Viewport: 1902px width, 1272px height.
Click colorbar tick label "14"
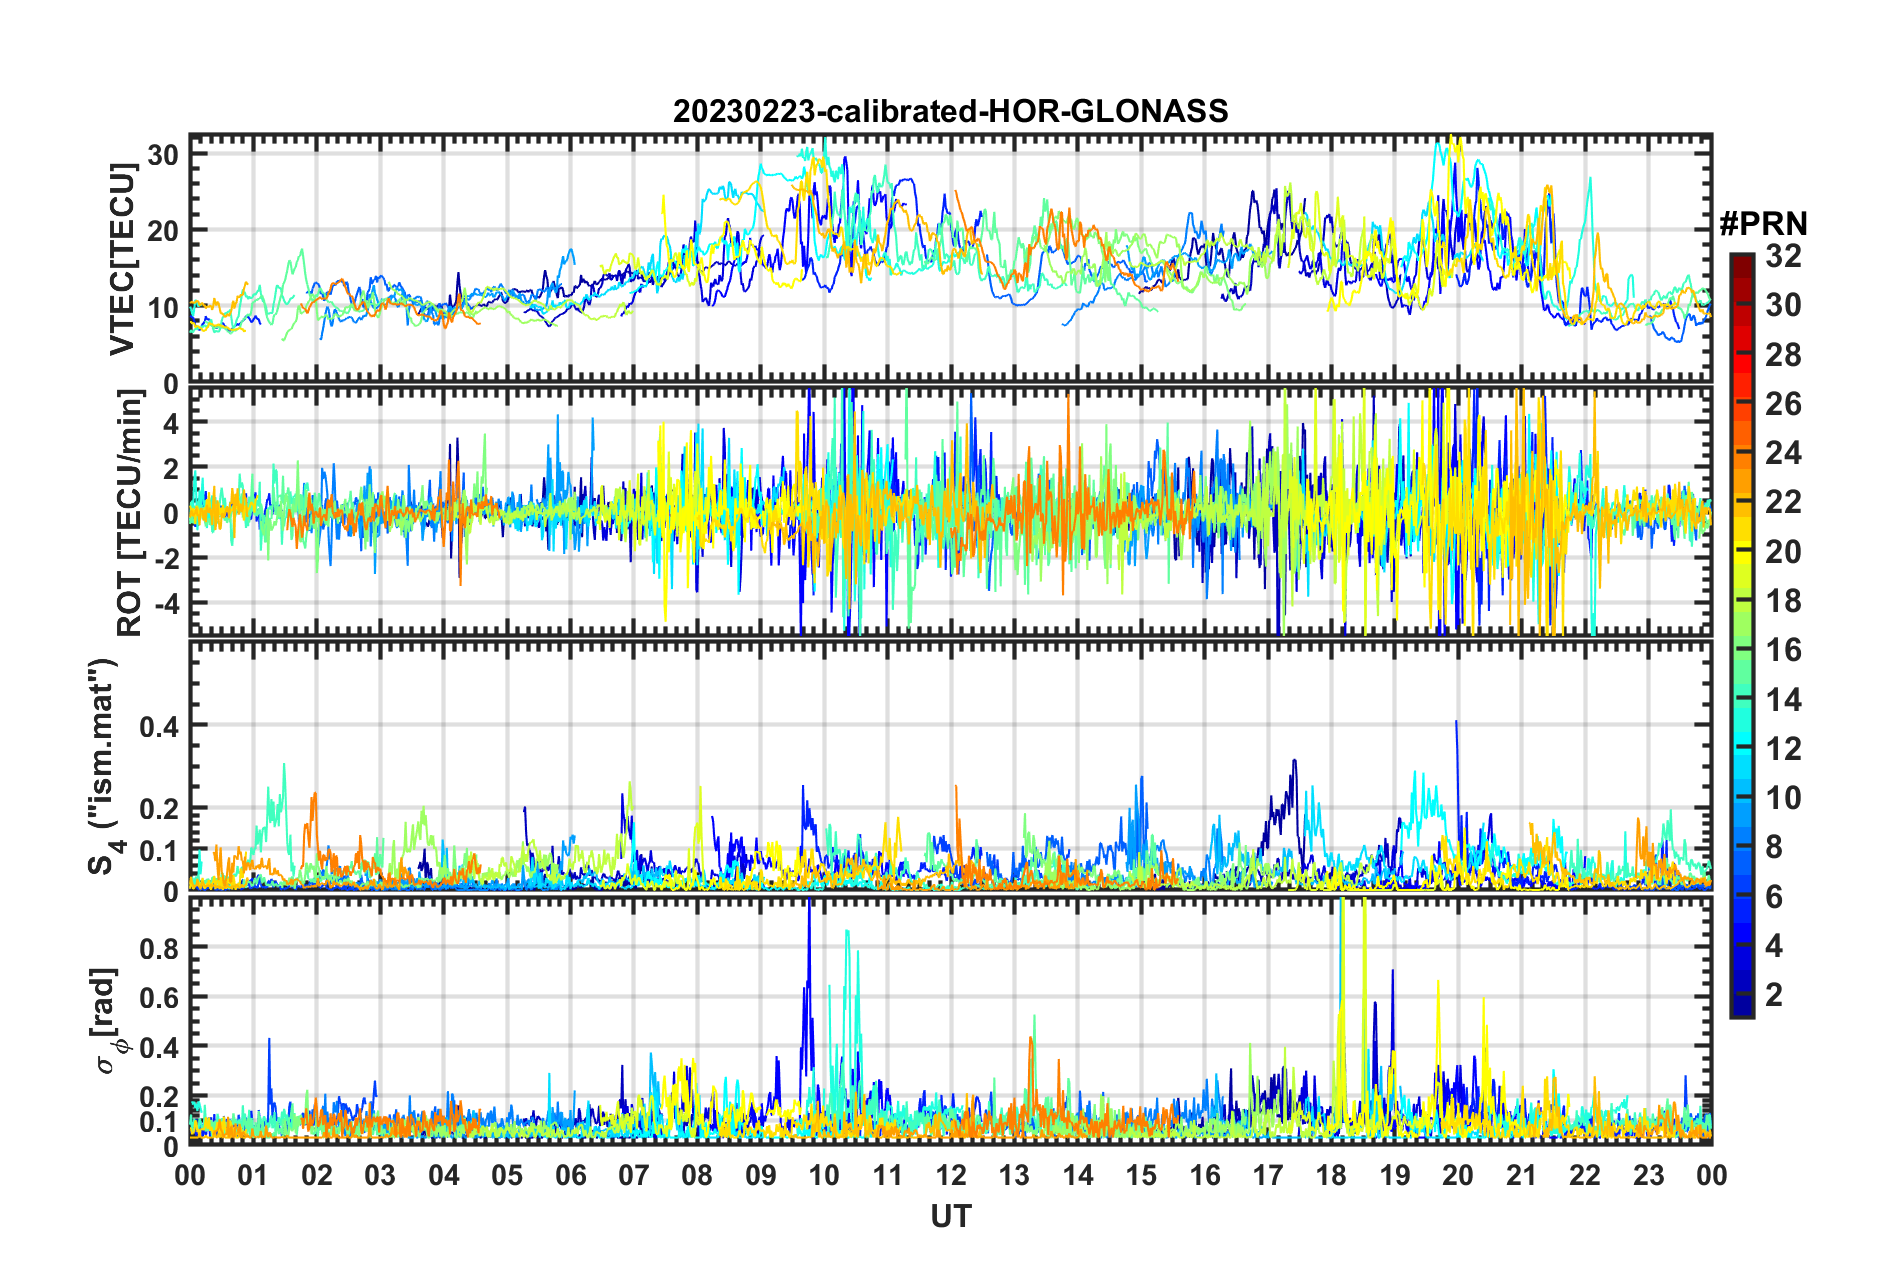[x=1783, y=700]
